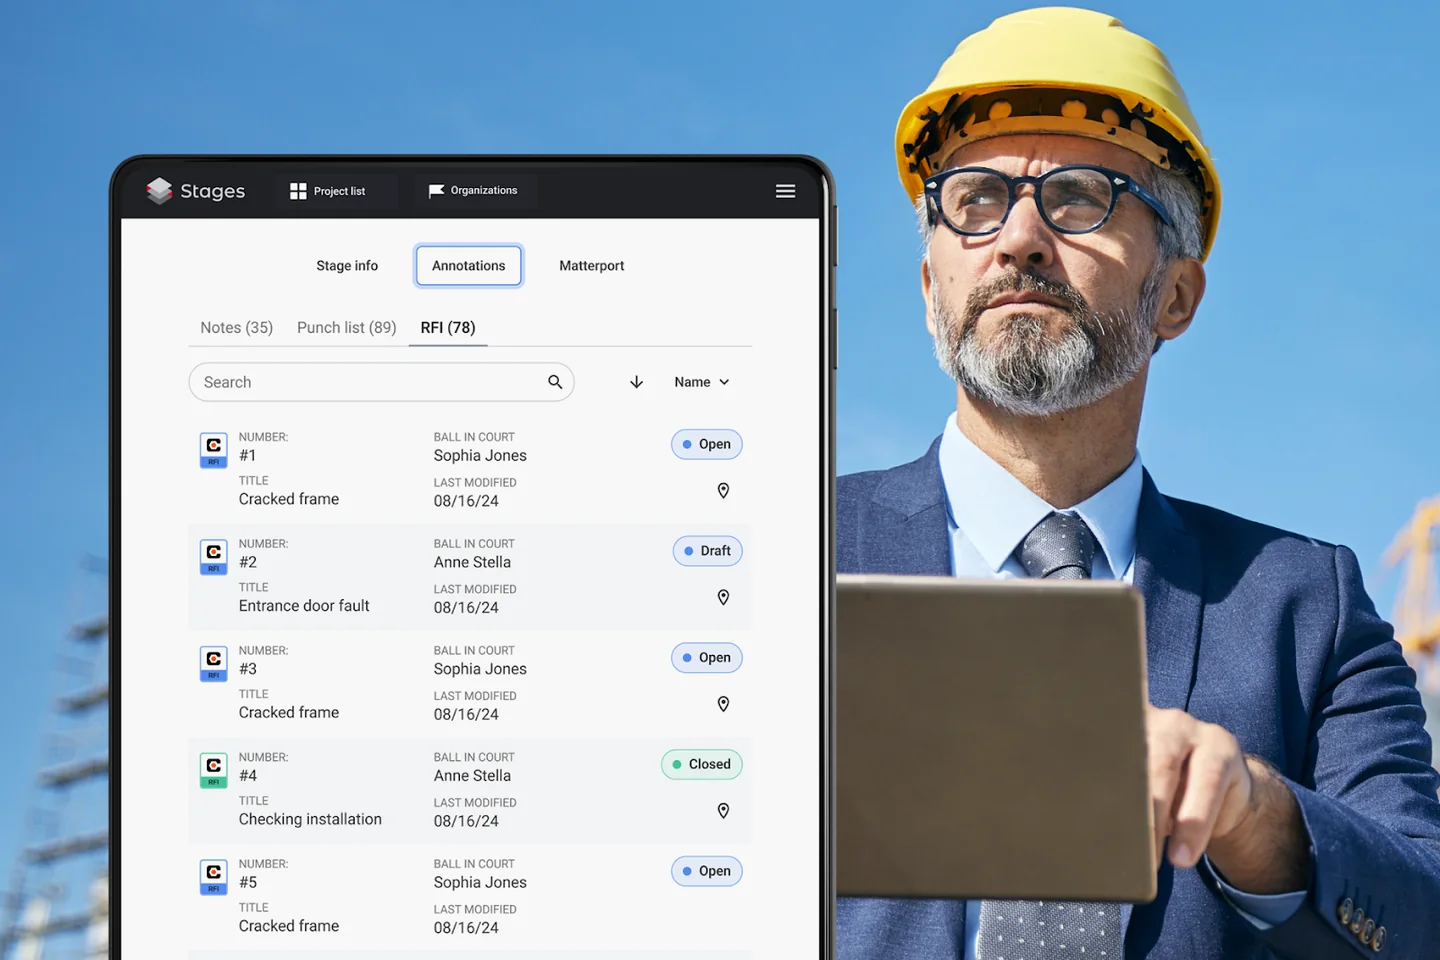Click RFI icon for item #2
This screenshot has width=1440, height=960.
click(214, 557)
